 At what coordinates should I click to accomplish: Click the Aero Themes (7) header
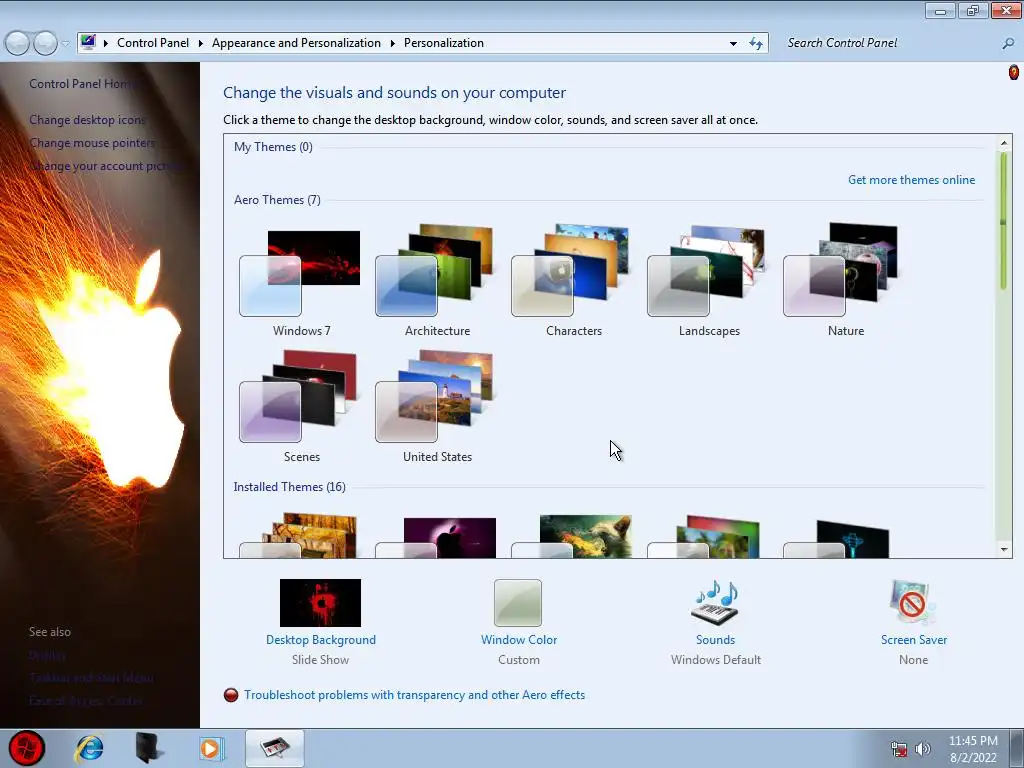coord(277,200)
